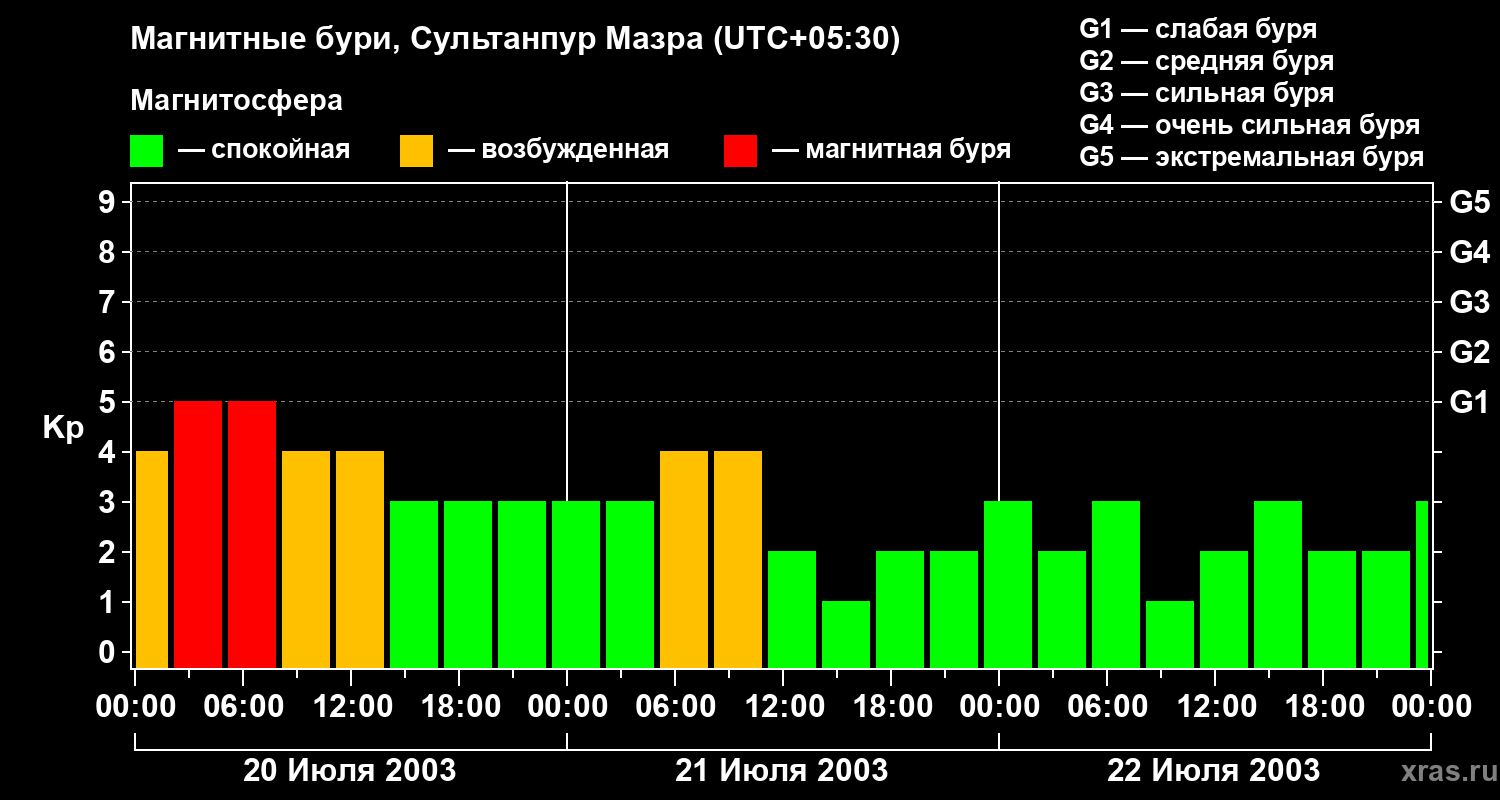Click the 'G2 — средняя буря' legend line
This screenshot has height=800, width=1500.
(1207, 61)
